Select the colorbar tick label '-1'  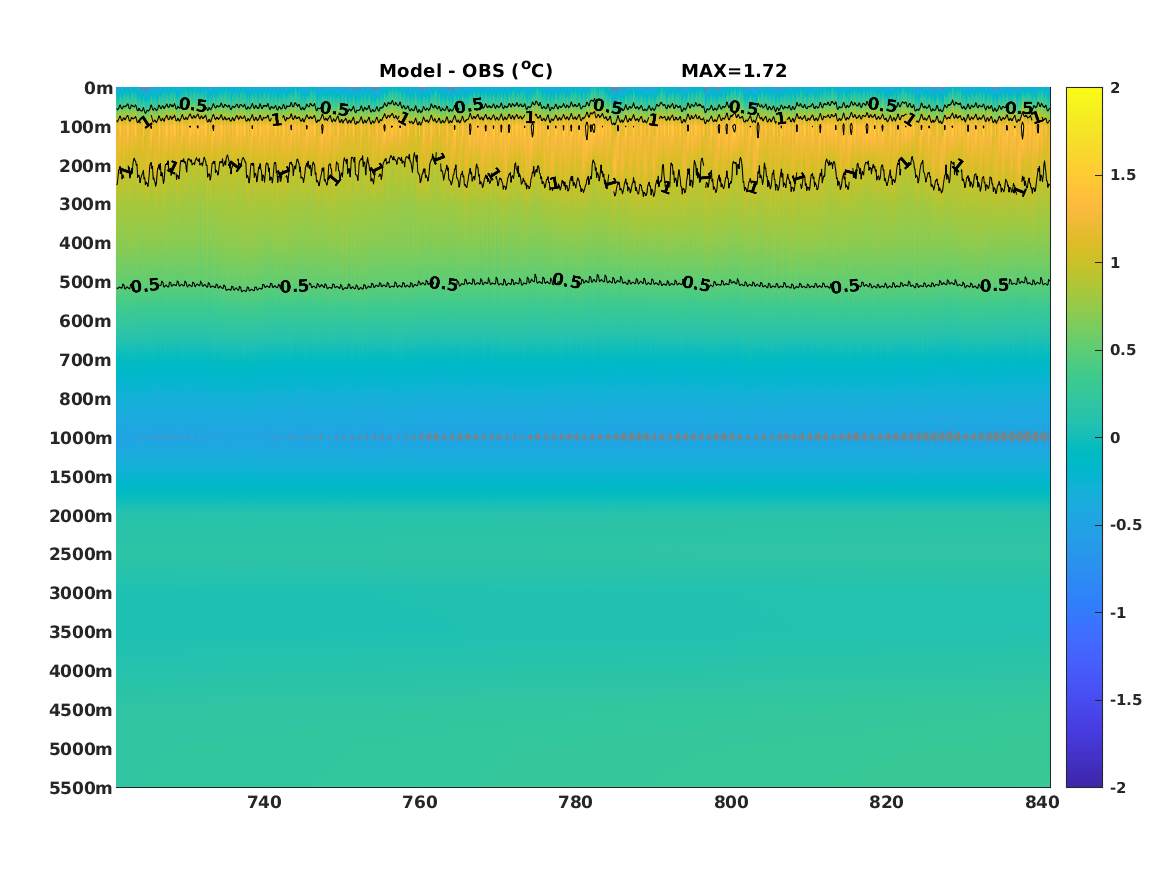(x=1118, y=612)
